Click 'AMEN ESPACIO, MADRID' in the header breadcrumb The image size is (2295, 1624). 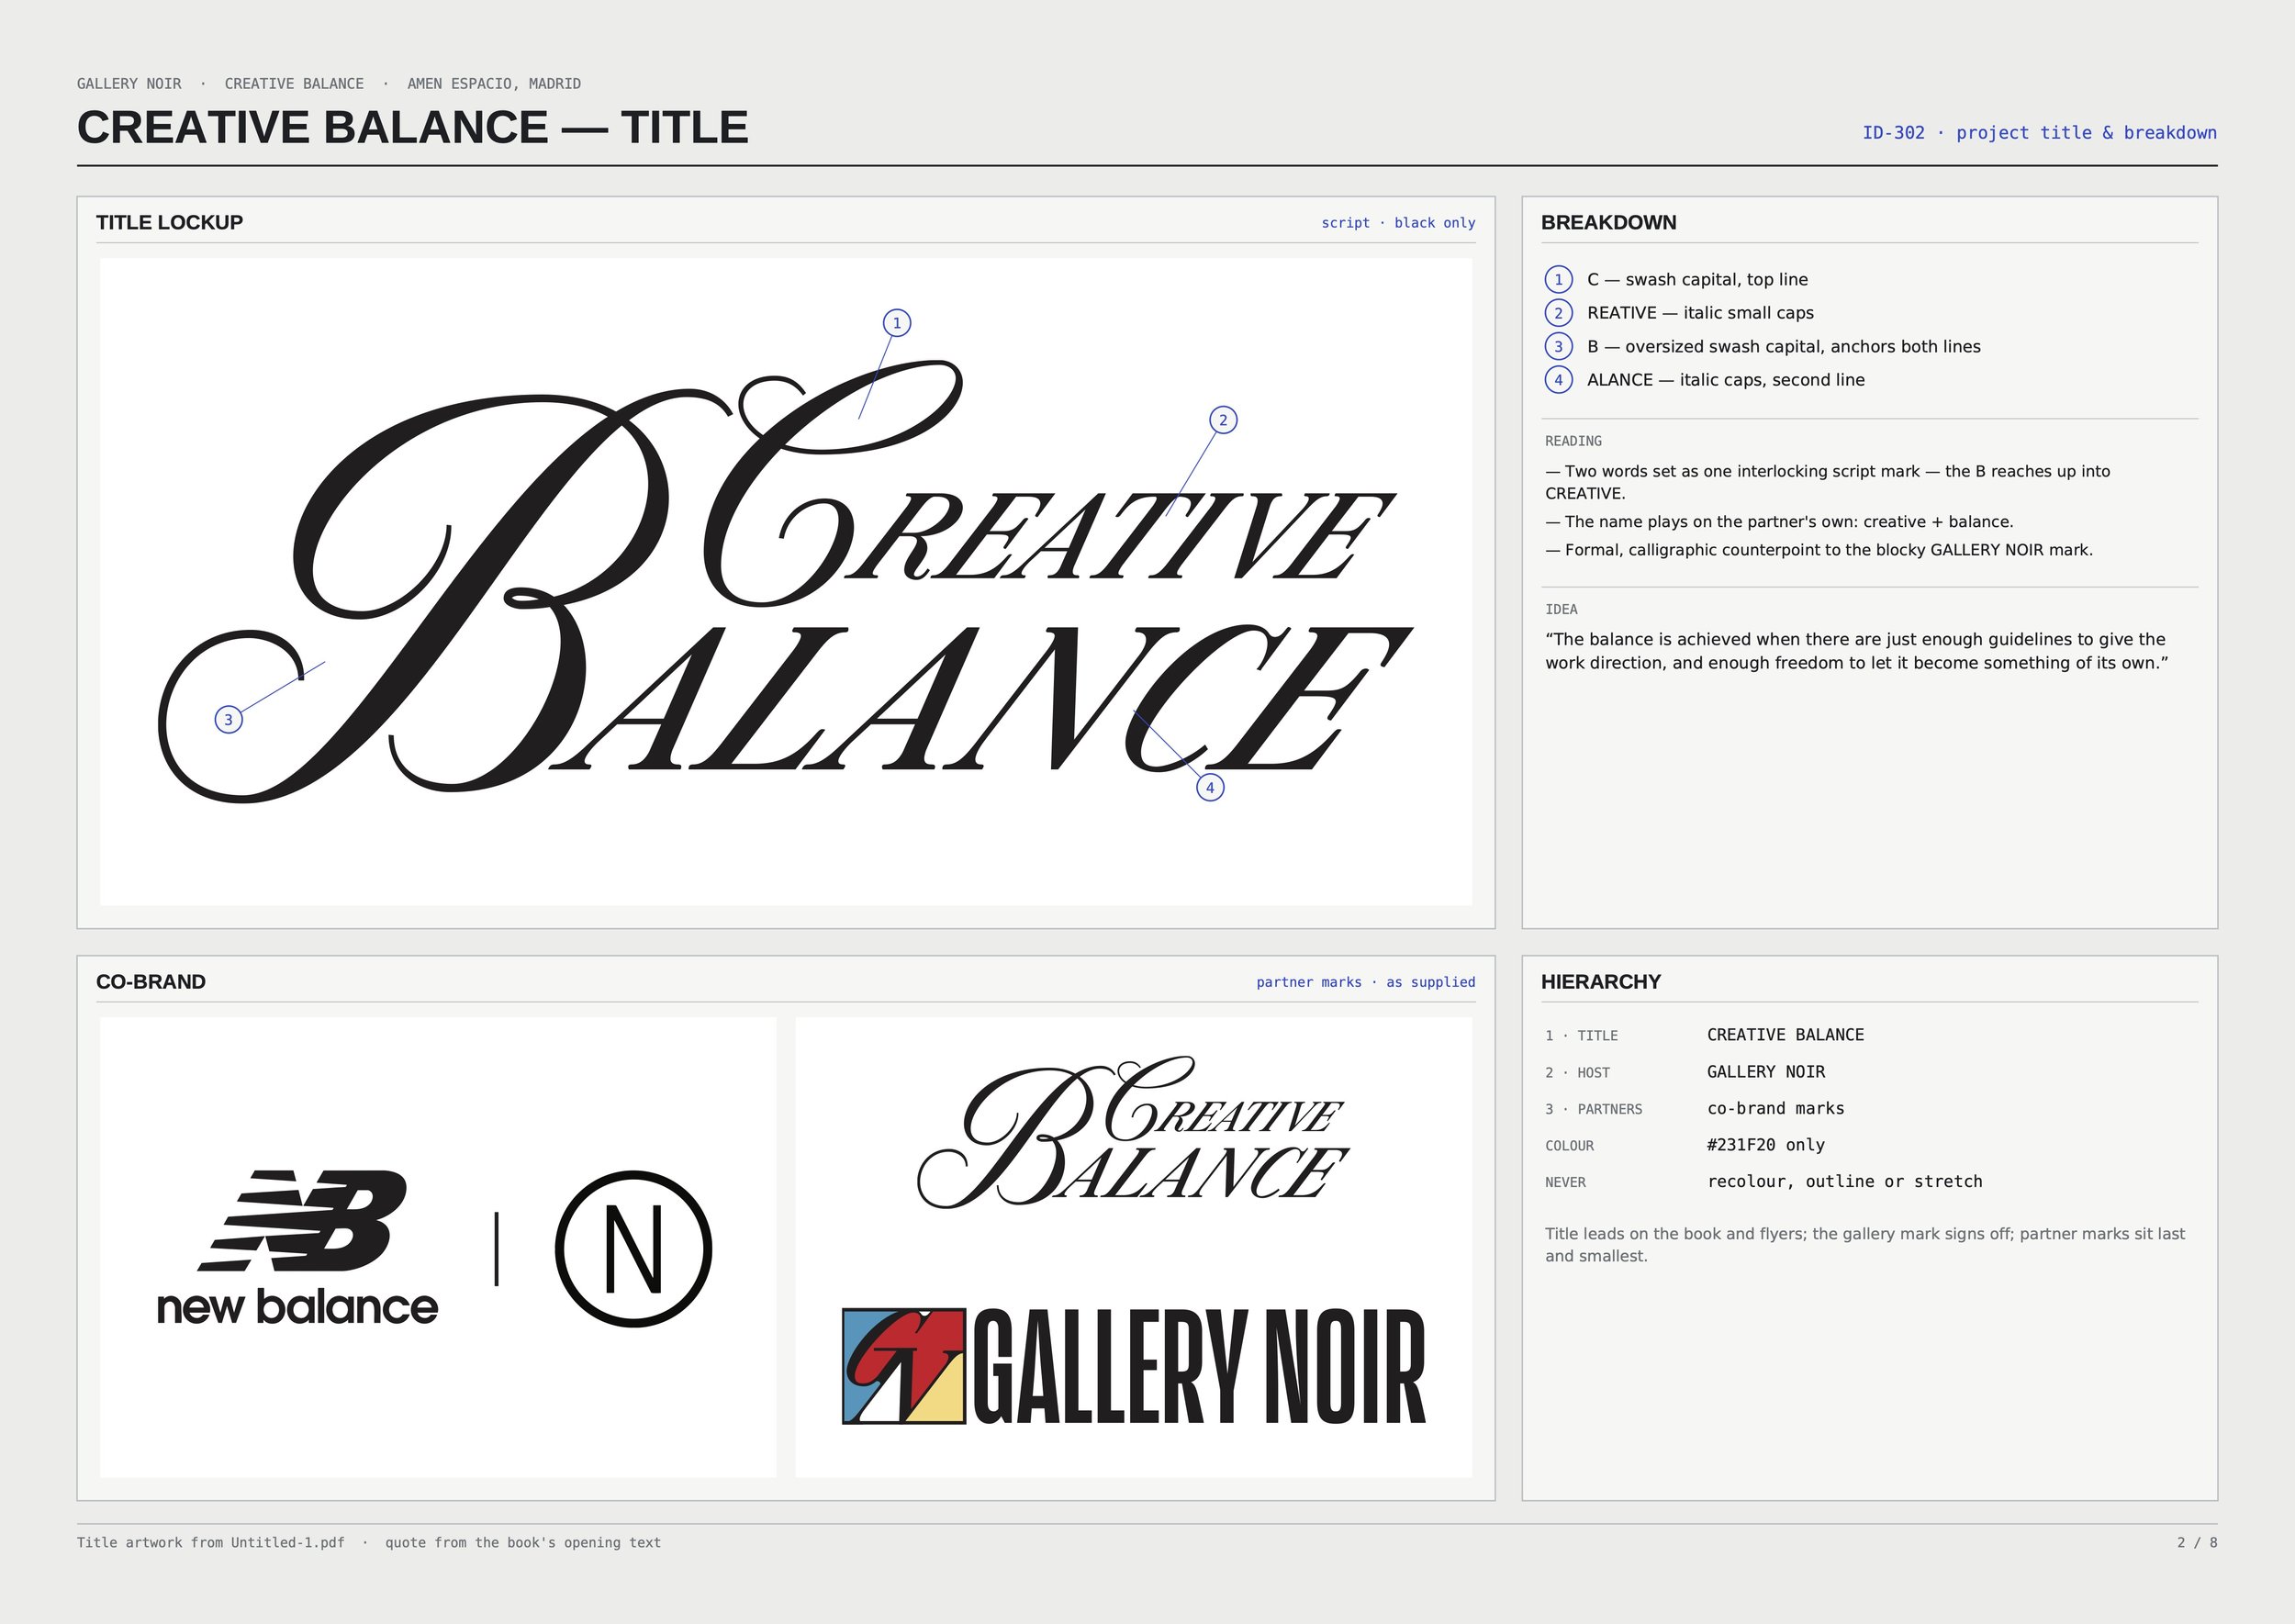(x=494, y=84)
